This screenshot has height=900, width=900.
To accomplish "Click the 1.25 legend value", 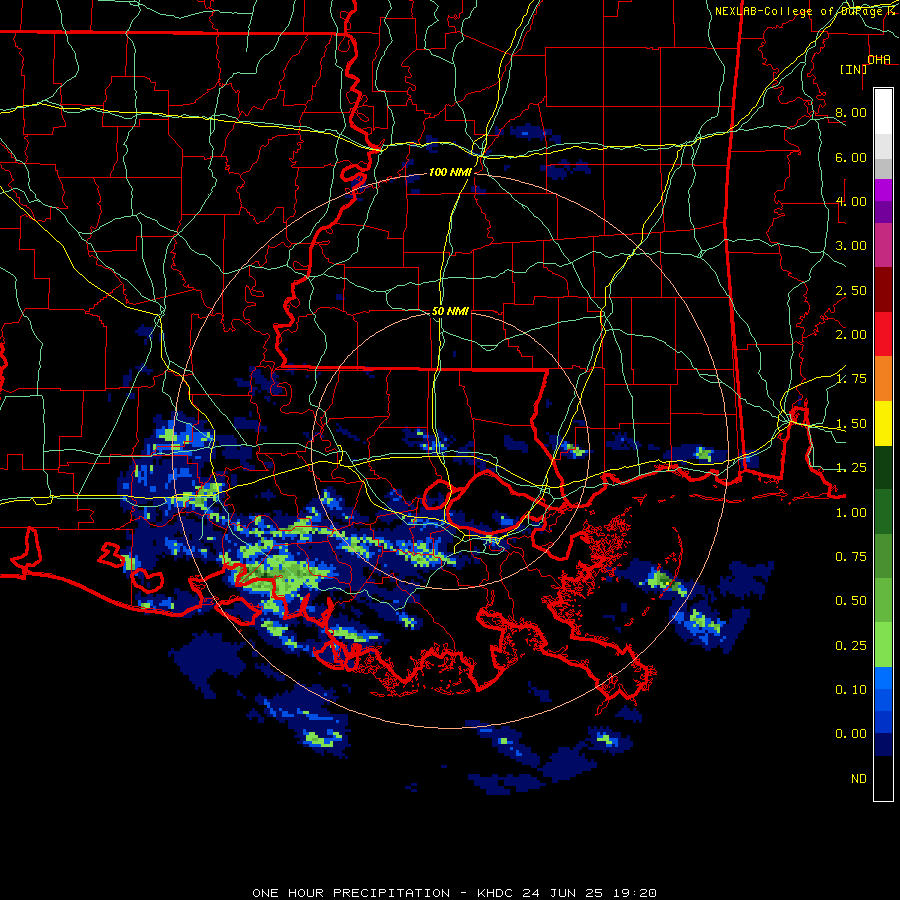I will coord(851,468).
